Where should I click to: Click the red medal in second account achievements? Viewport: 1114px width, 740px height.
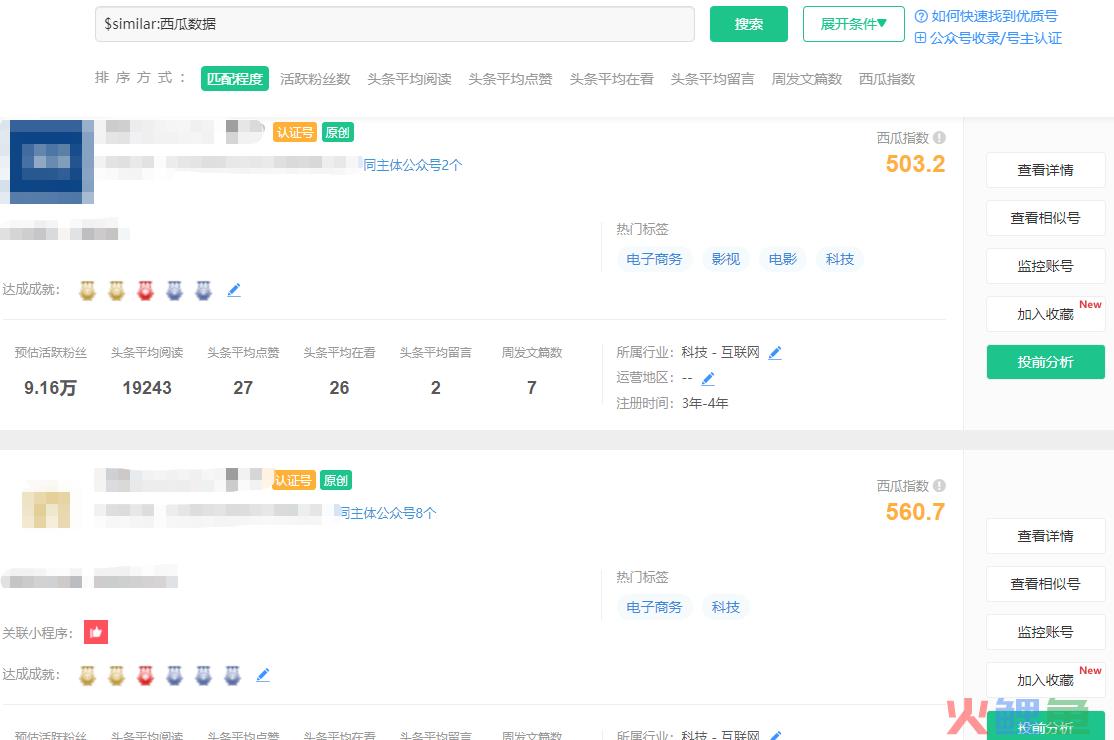point(146,675)
